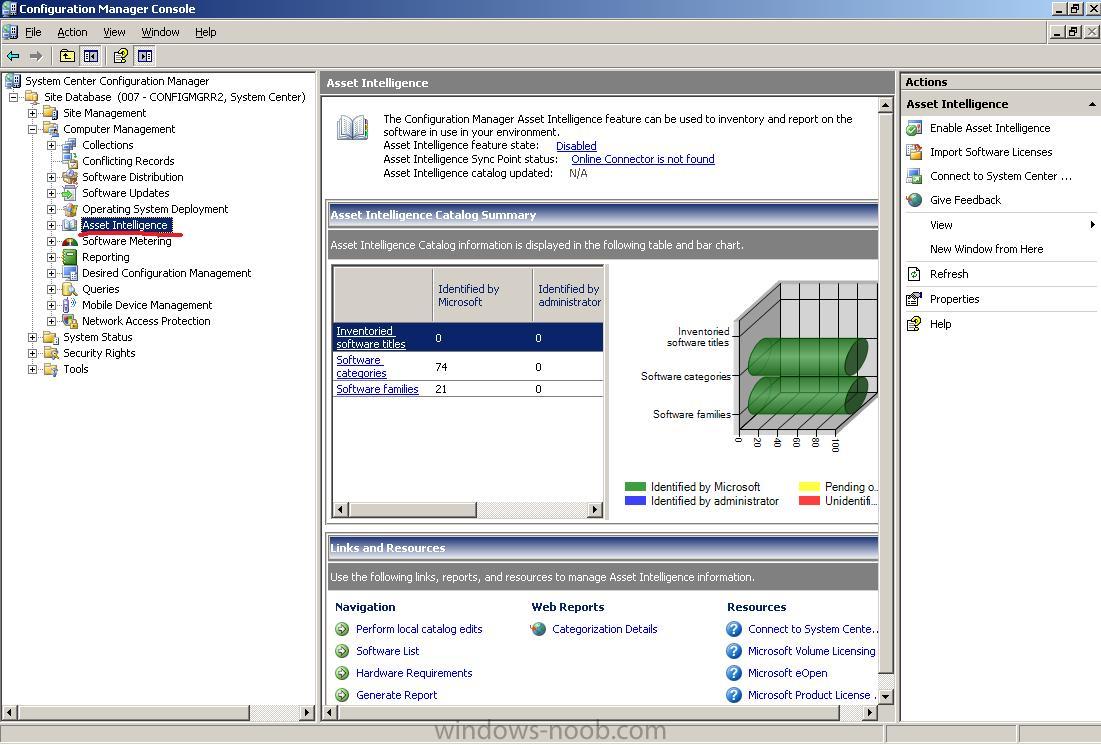
Task: Toggle the Show/Hide Action Pane toolbar icon
Action: [x=145, y=56]
